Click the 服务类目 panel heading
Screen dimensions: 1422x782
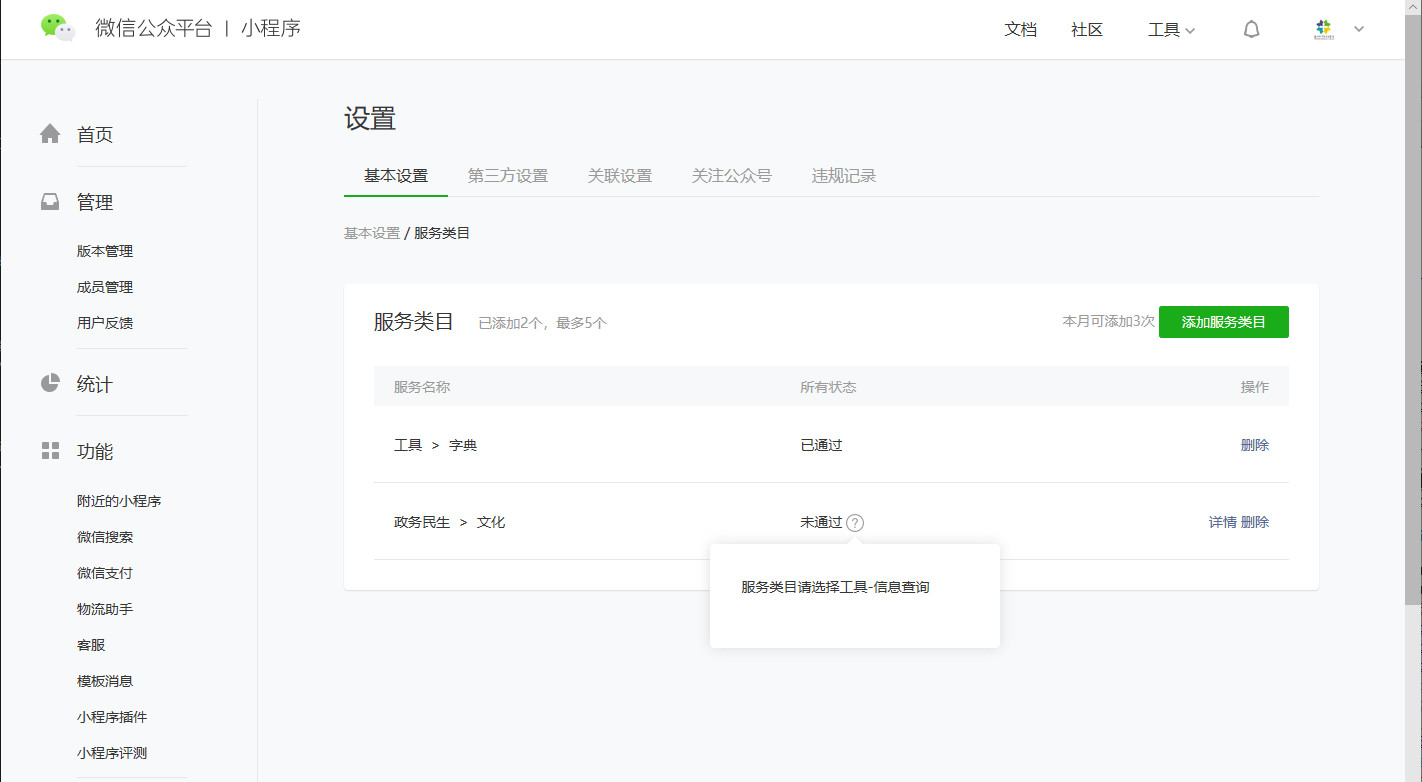[414, 321]
